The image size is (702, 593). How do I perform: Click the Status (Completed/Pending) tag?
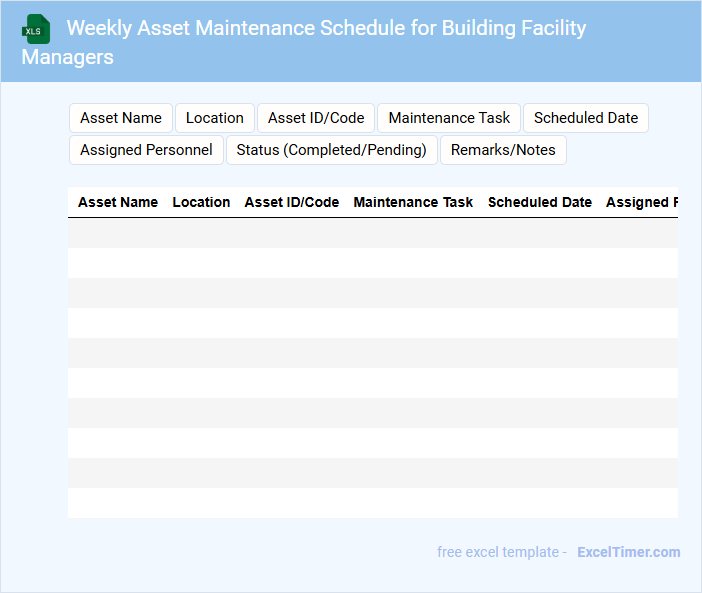tap(332, 150)
